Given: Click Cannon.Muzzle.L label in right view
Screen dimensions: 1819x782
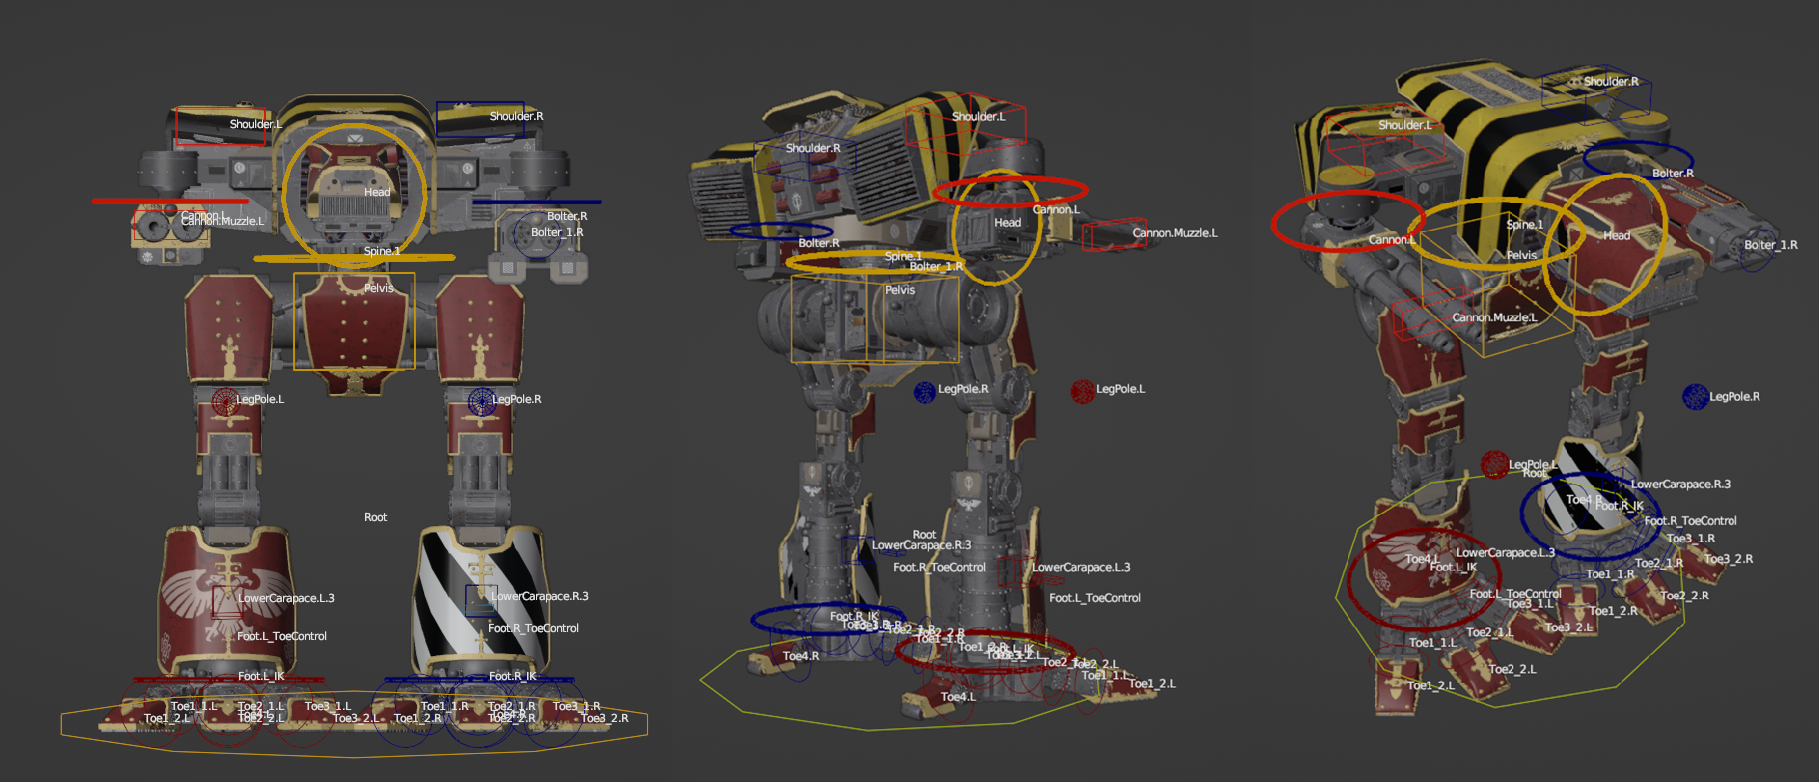Looking at the screenshot, I should click(1495, 317).
